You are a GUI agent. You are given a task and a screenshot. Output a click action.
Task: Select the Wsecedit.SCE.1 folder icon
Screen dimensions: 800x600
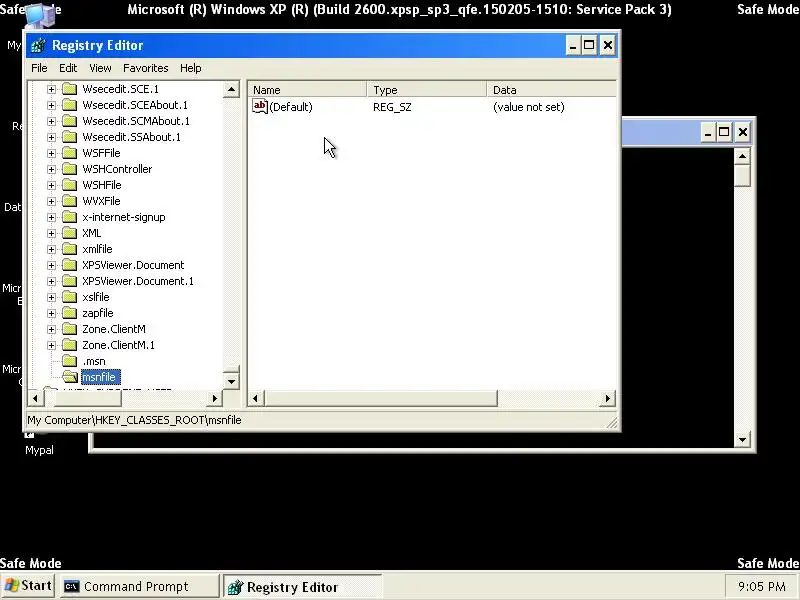(x=69, y=89)
